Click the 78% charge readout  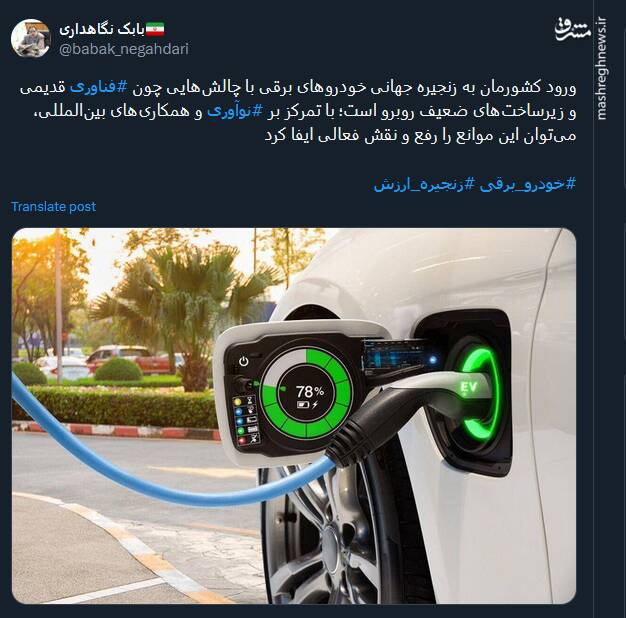309,392
